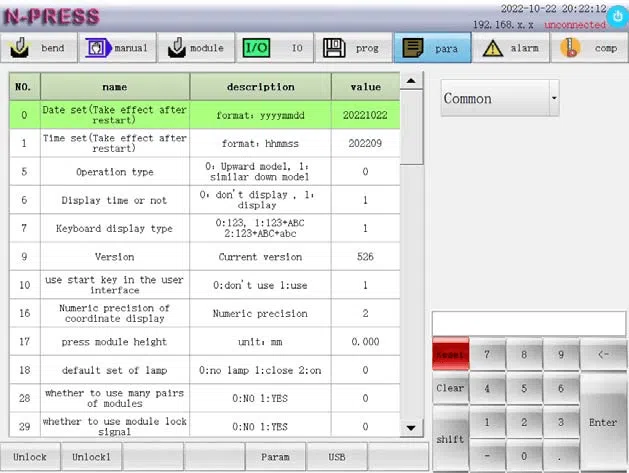
Task: Tap keypad digit 0
Action: 524,456
